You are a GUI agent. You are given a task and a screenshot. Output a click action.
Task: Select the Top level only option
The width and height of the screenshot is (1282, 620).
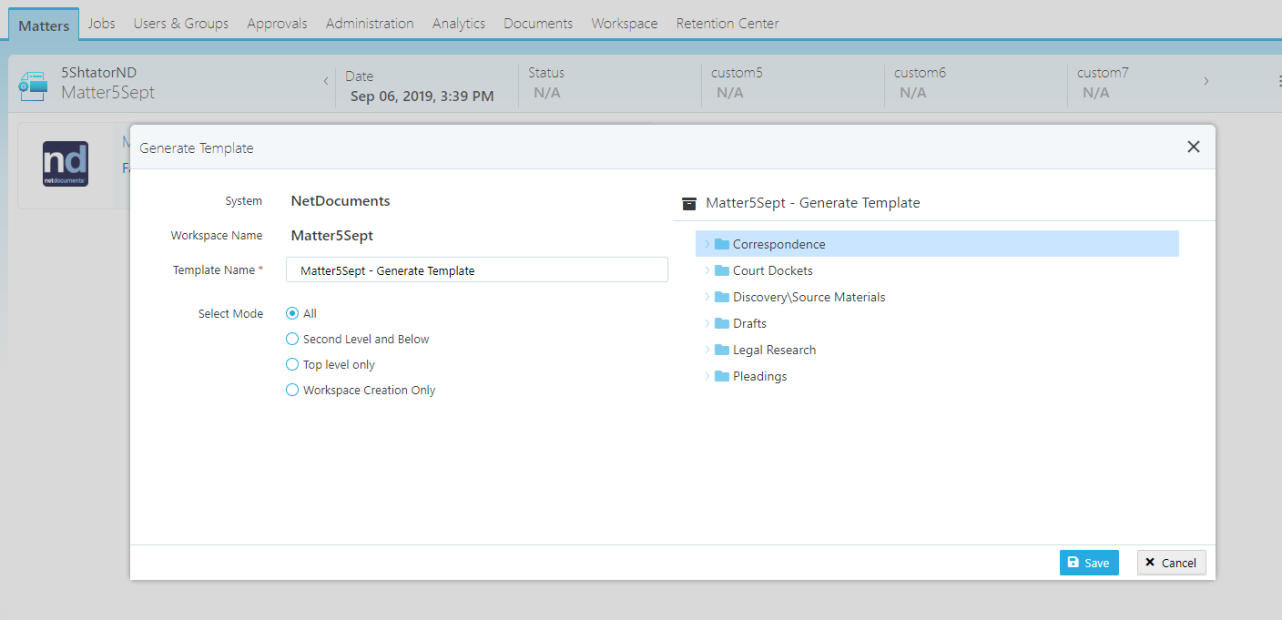(292, 365)
